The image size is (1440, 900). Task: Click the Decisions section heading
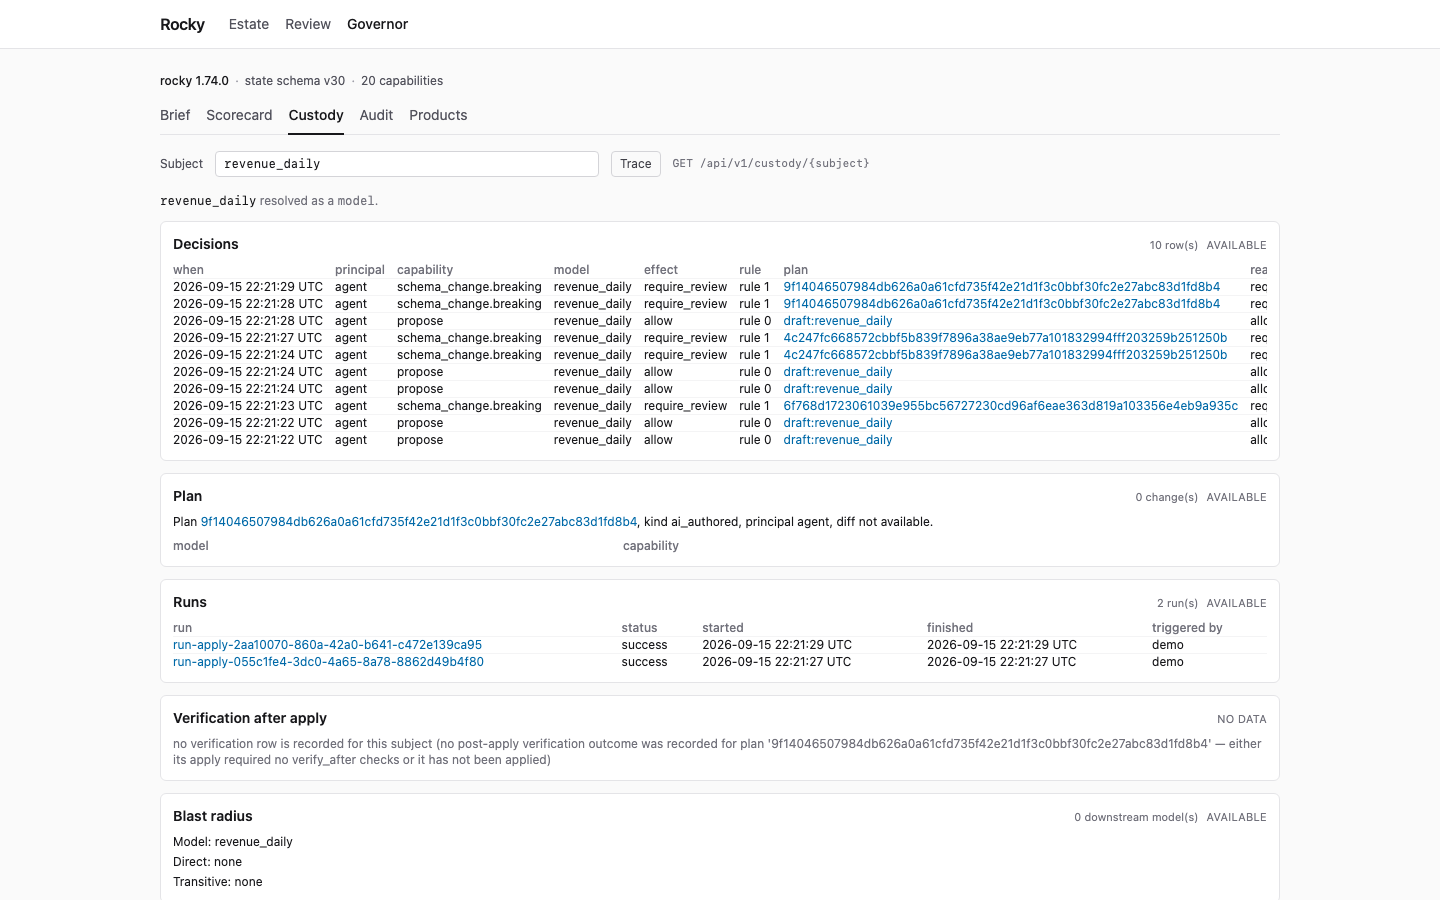click(x=206, y=244)
